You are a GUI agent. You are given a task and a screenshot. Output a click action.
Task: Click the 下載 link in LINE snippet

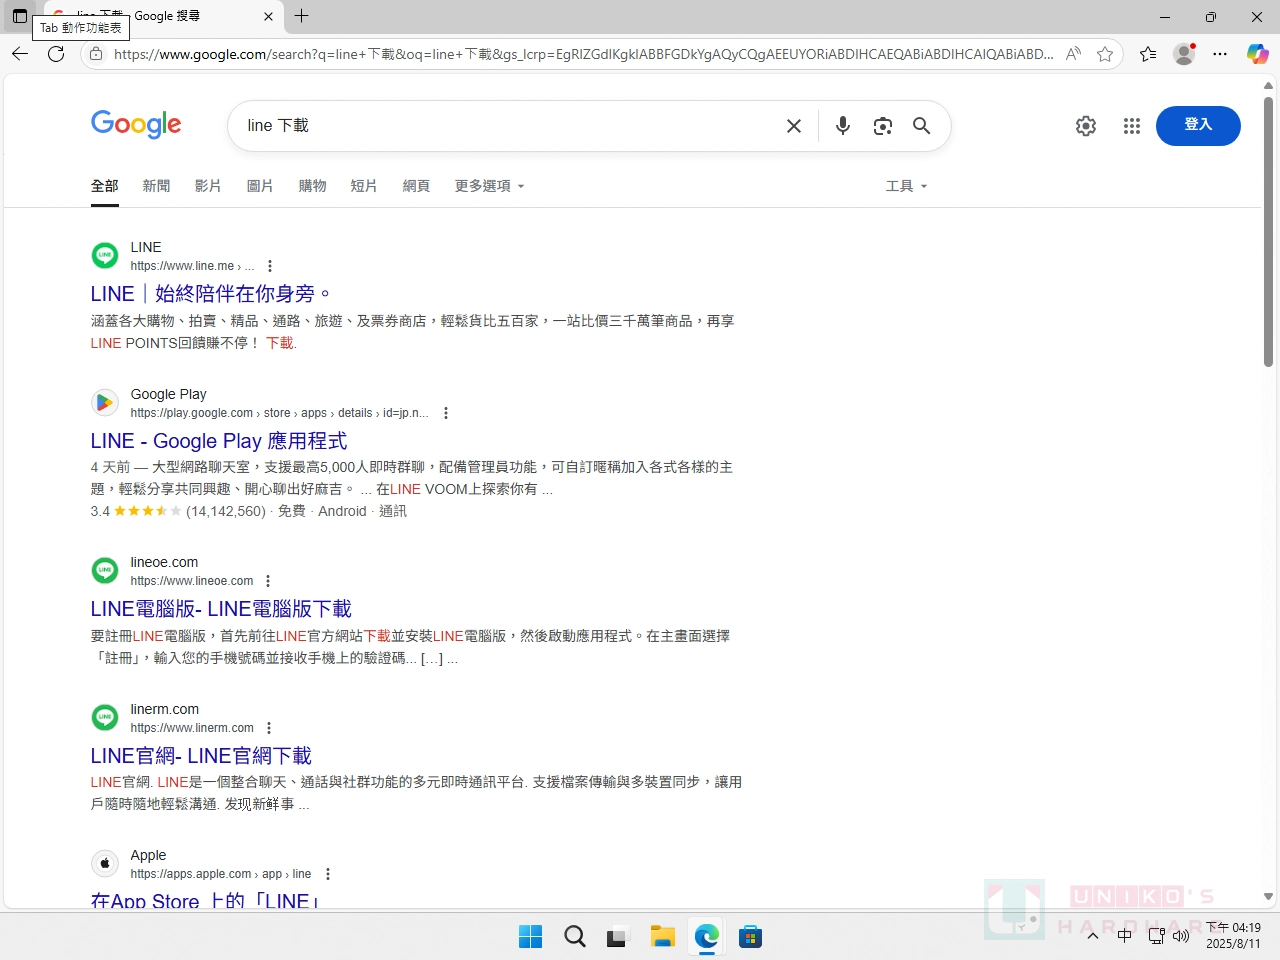[279, 343]
